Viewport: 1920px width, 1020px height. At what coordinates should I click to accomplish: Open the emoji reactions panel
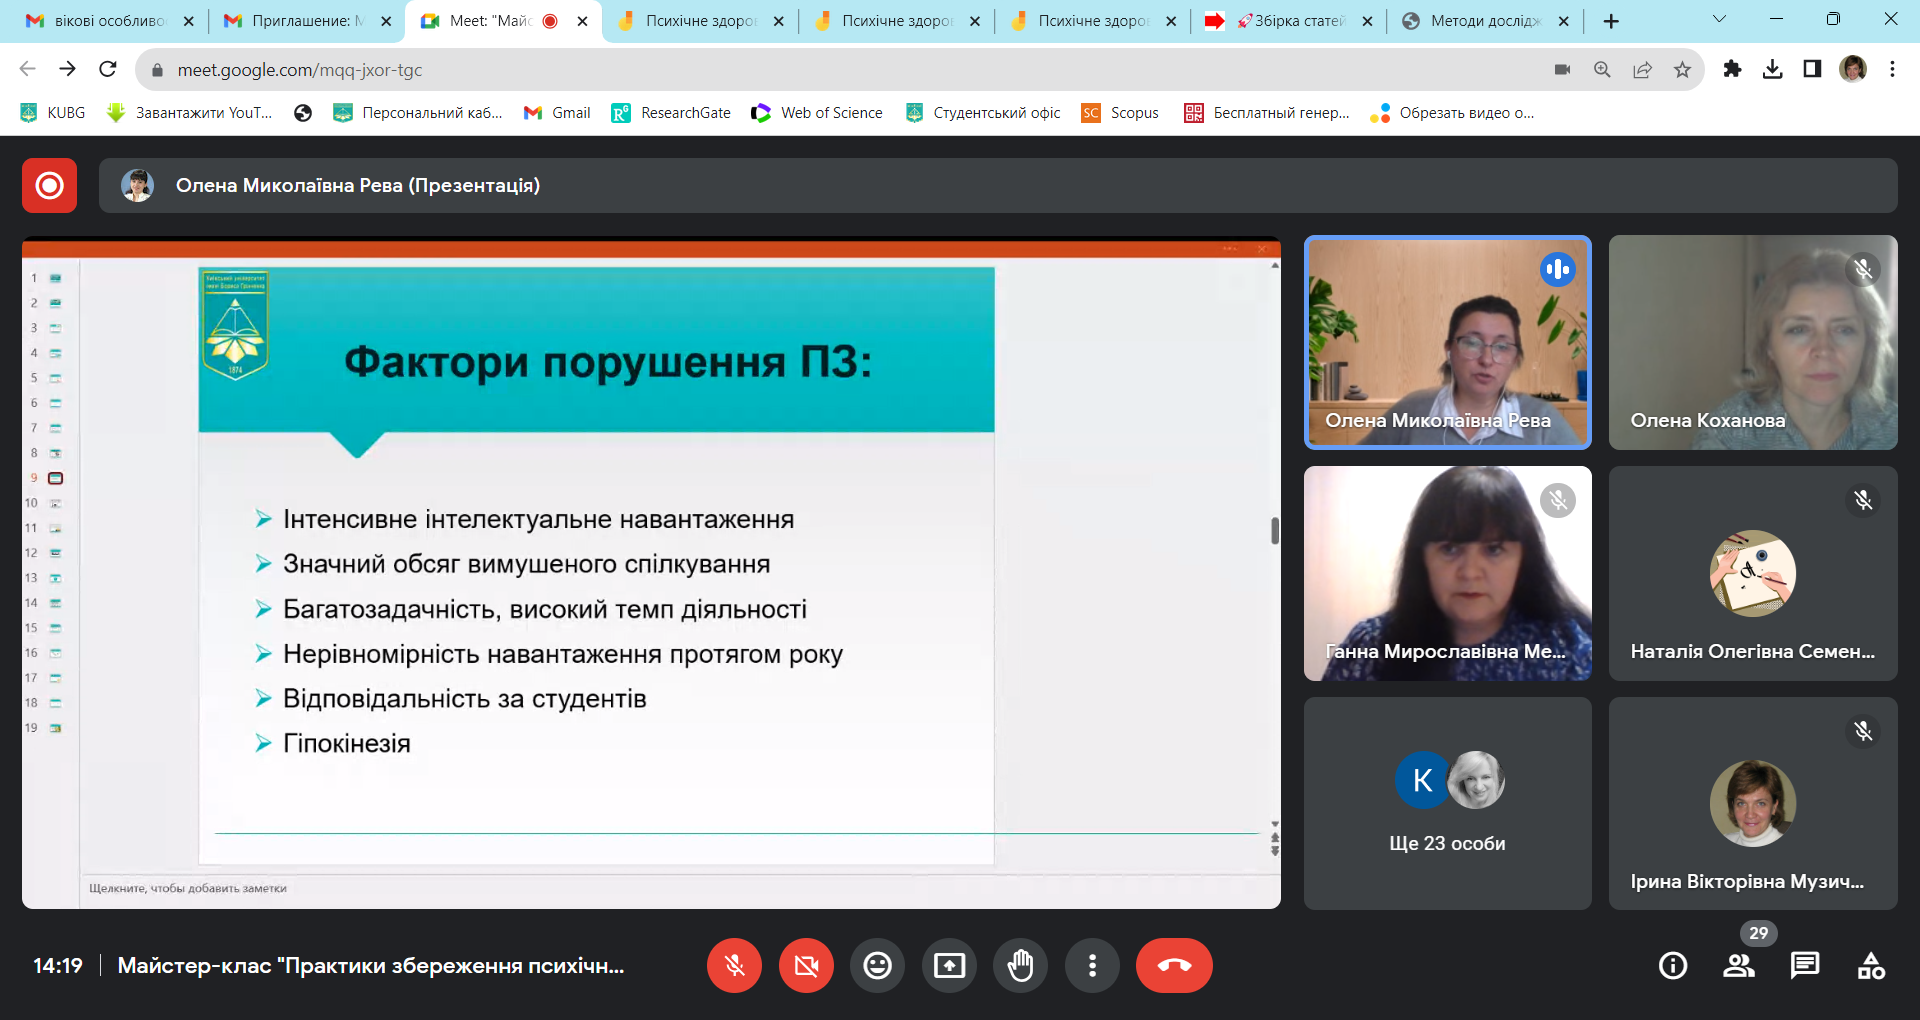click(x=877, y=965)
